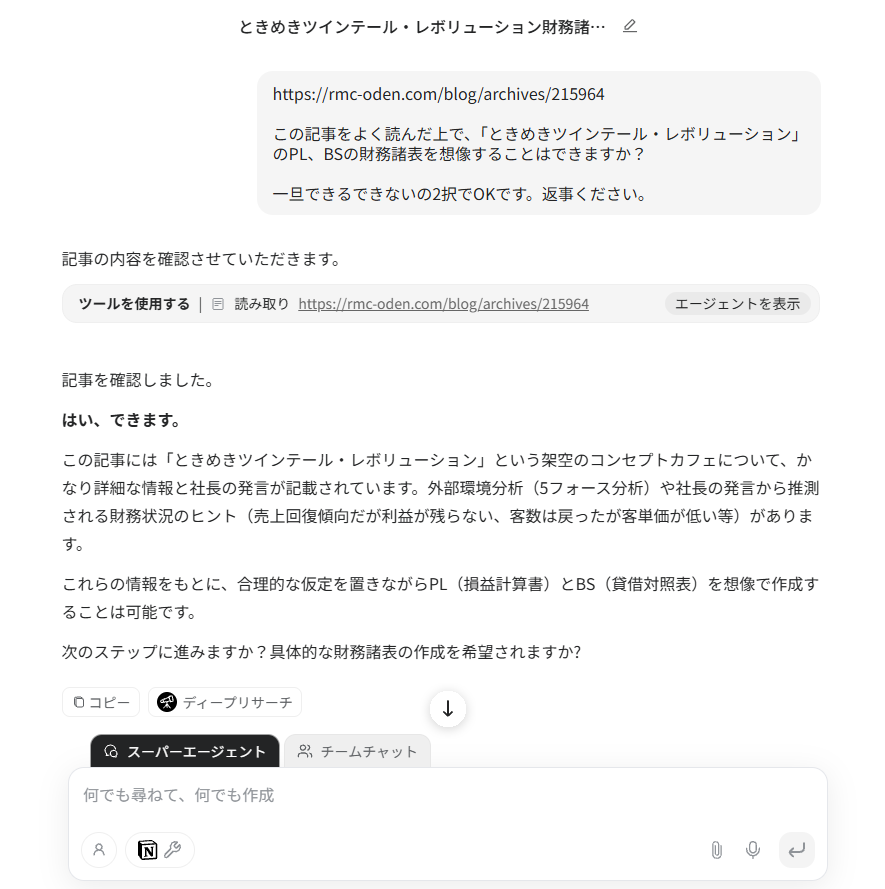Switch to the チームチャット tab
This screenshot has height=889, width=885.
357,751
